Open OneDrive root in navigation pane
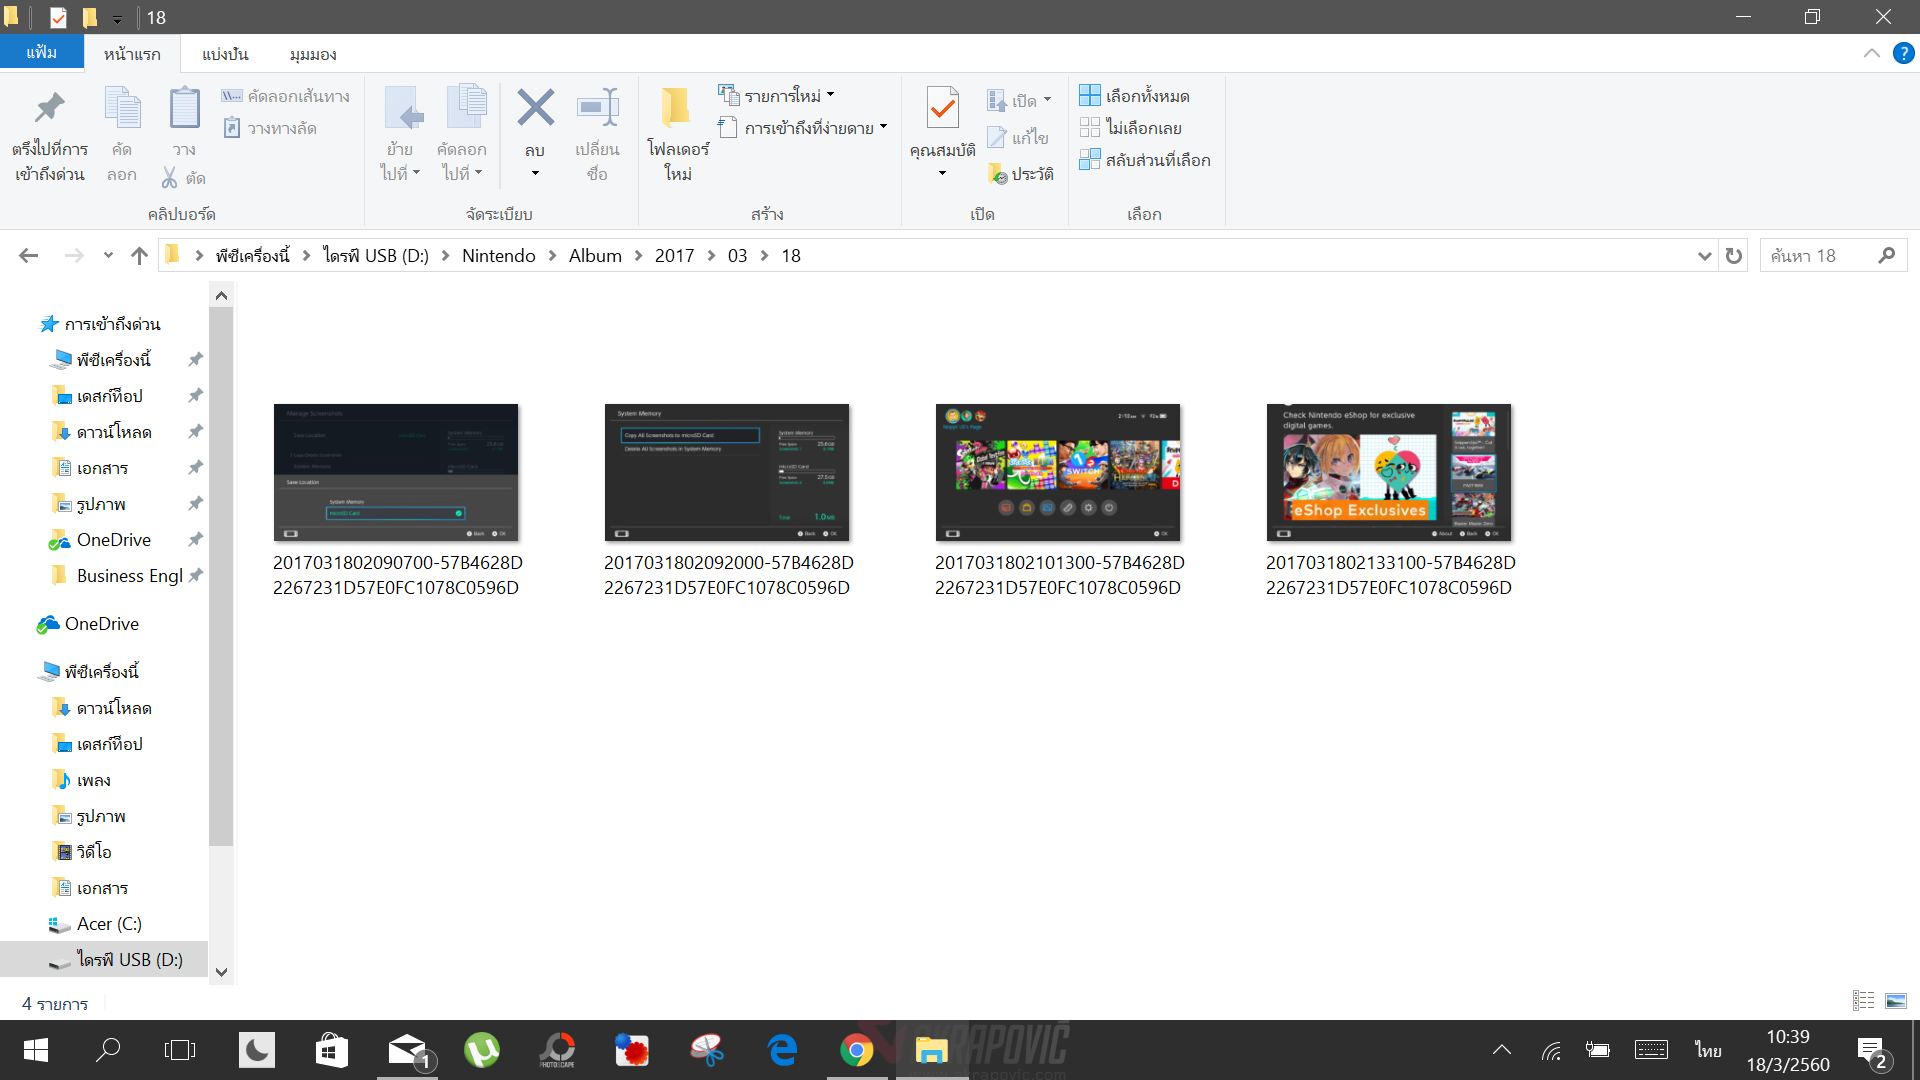The width and height of the screenshot is (1920, 1080). point(88,624)
